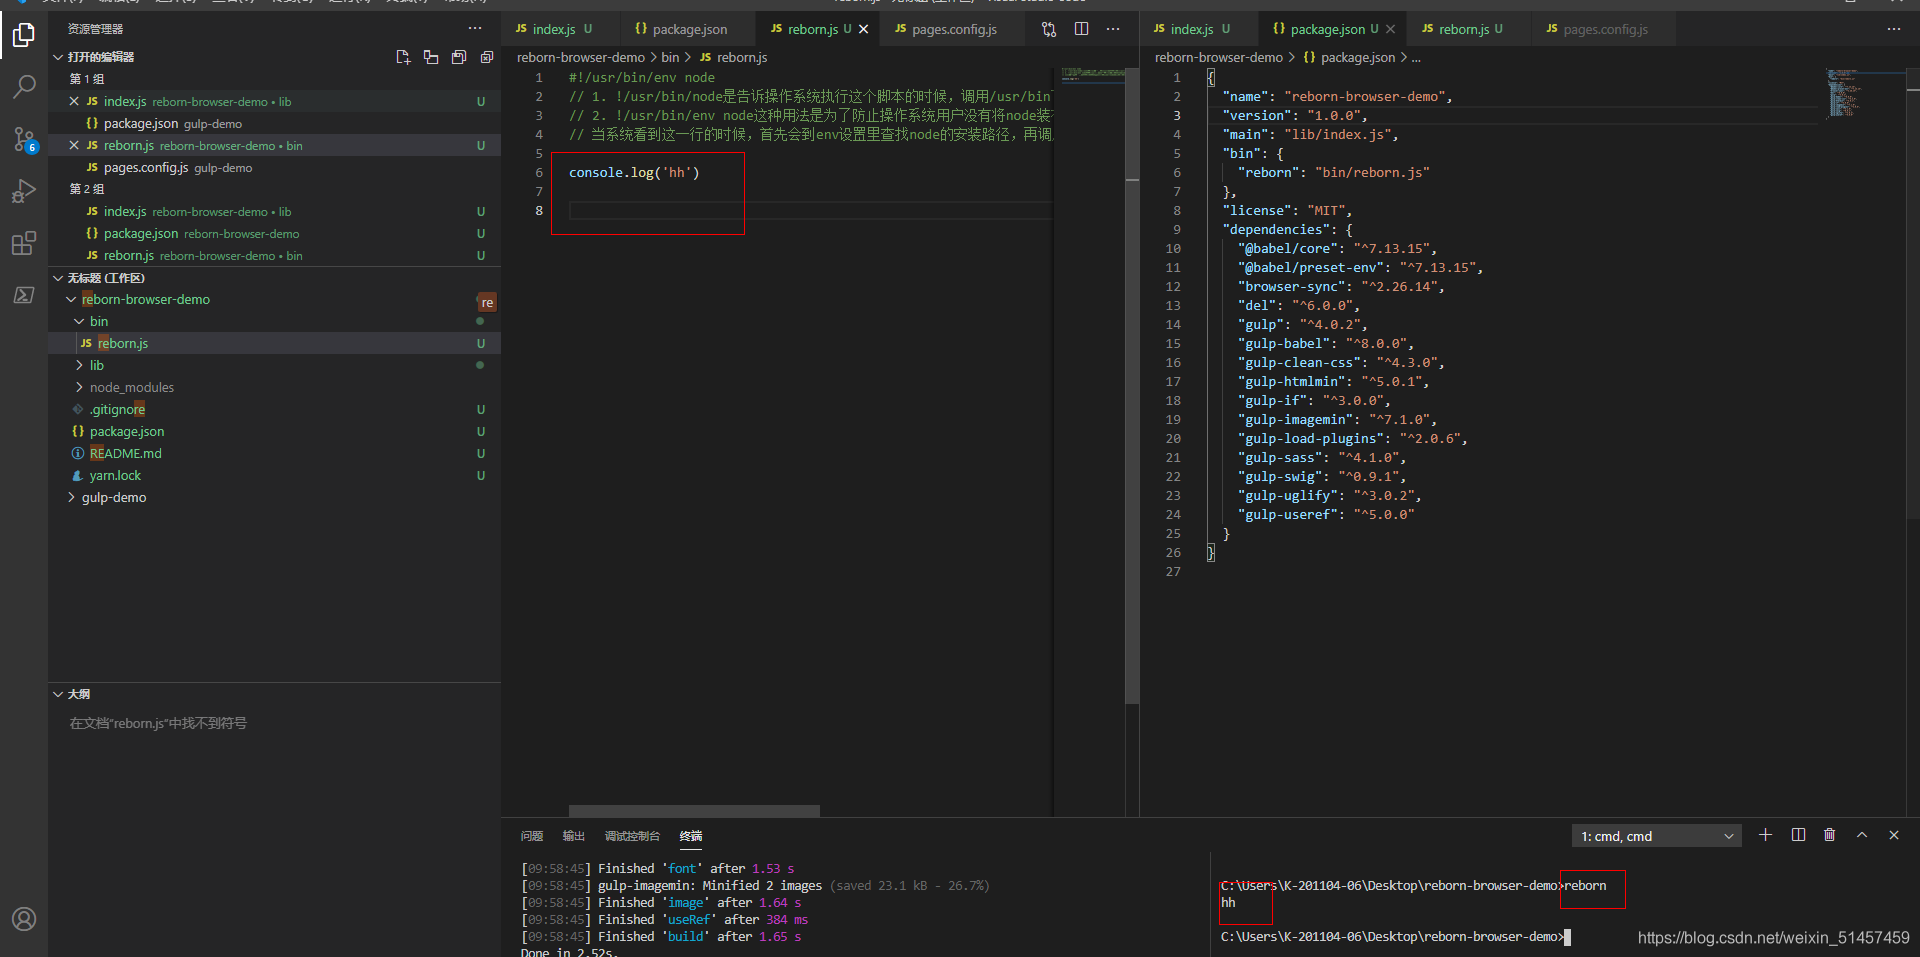
Task: Open the Explorer view in activity bar
Action: click(24, 36)
